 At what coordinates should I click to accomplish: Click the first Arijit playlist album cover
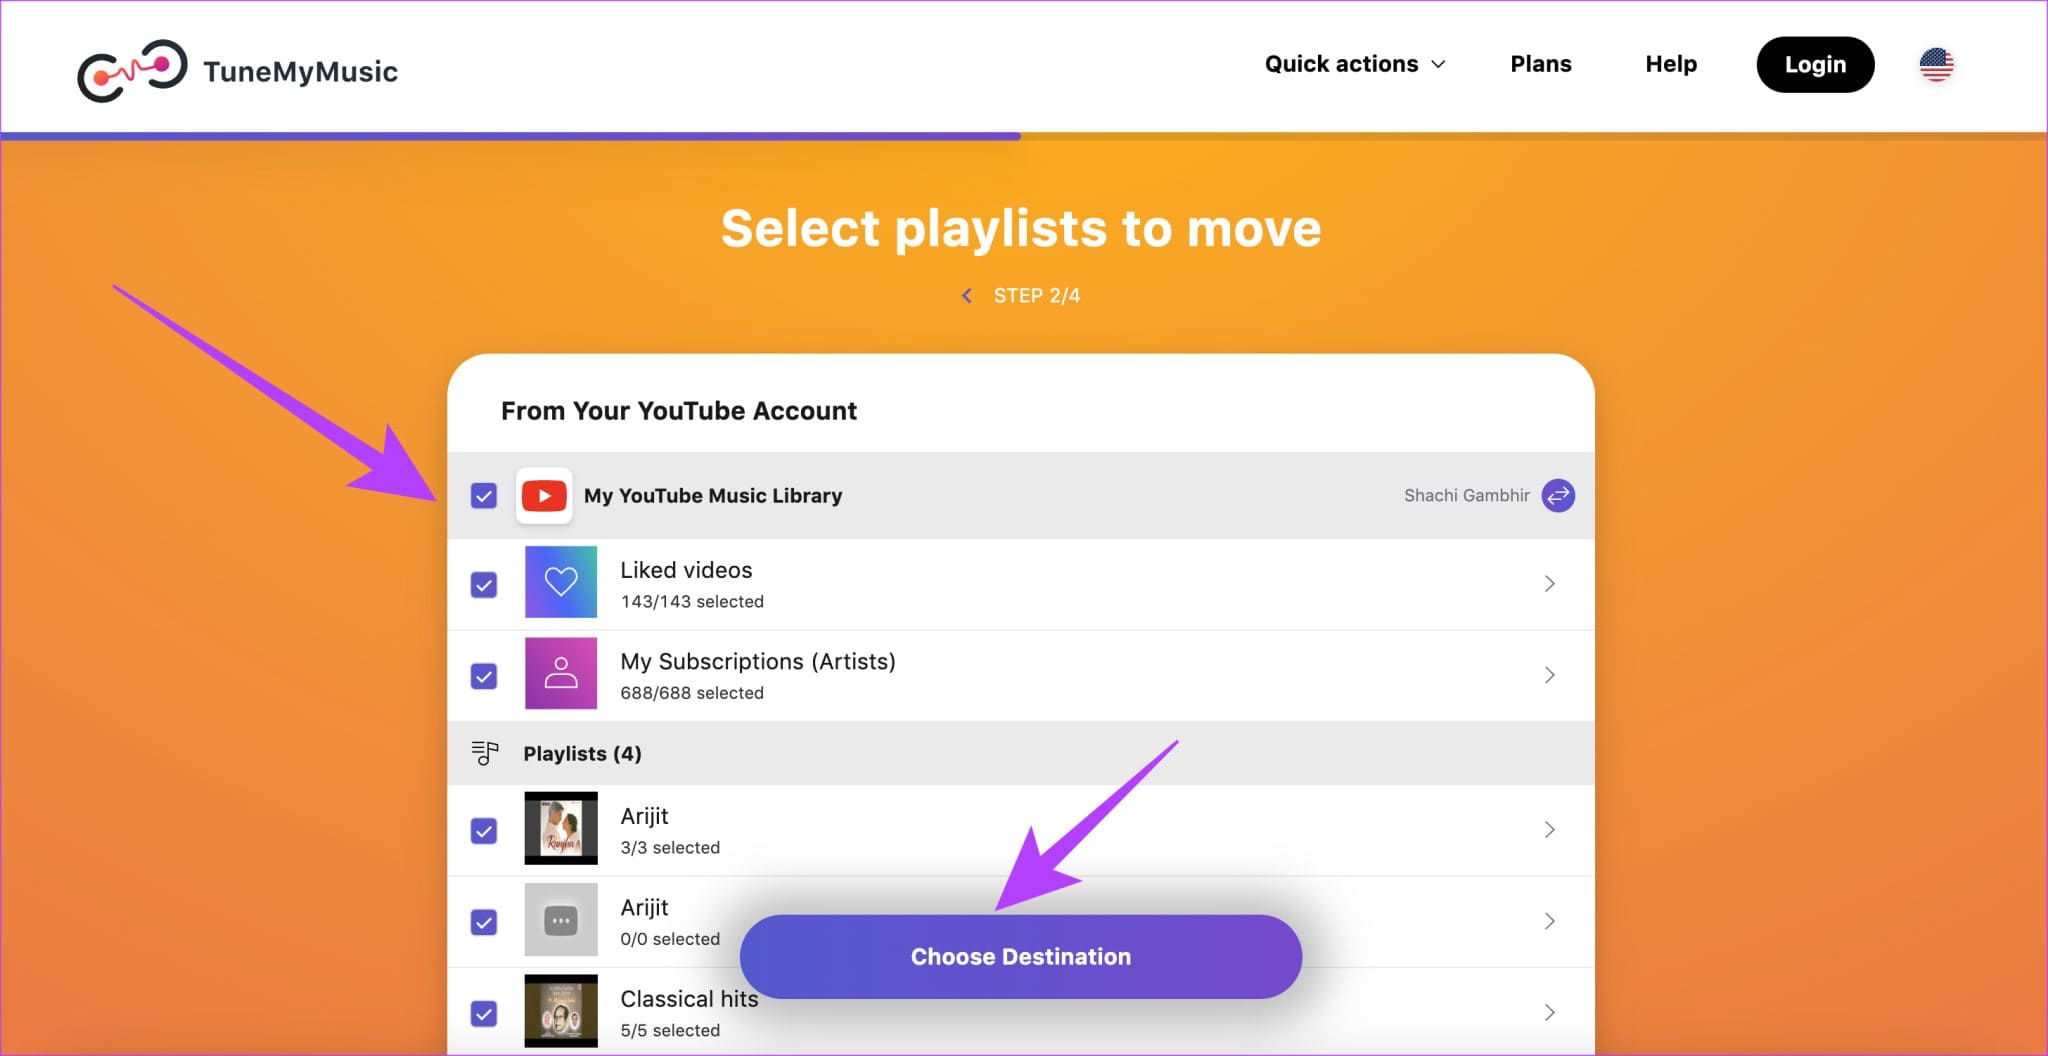tap(561, 828)
